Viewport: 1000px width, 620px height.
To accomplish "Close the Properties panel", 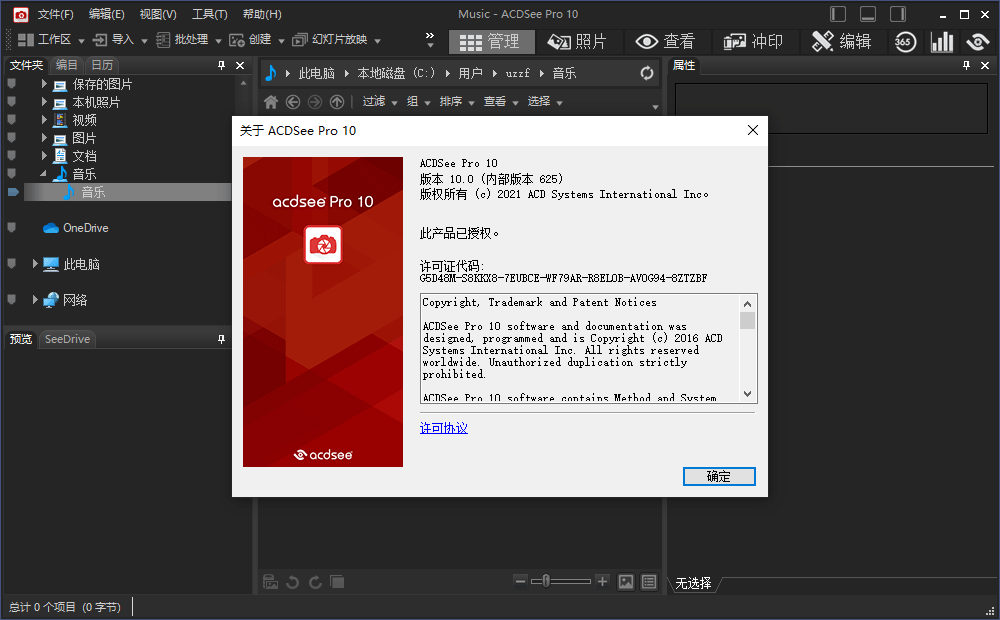I will point(985,65).
